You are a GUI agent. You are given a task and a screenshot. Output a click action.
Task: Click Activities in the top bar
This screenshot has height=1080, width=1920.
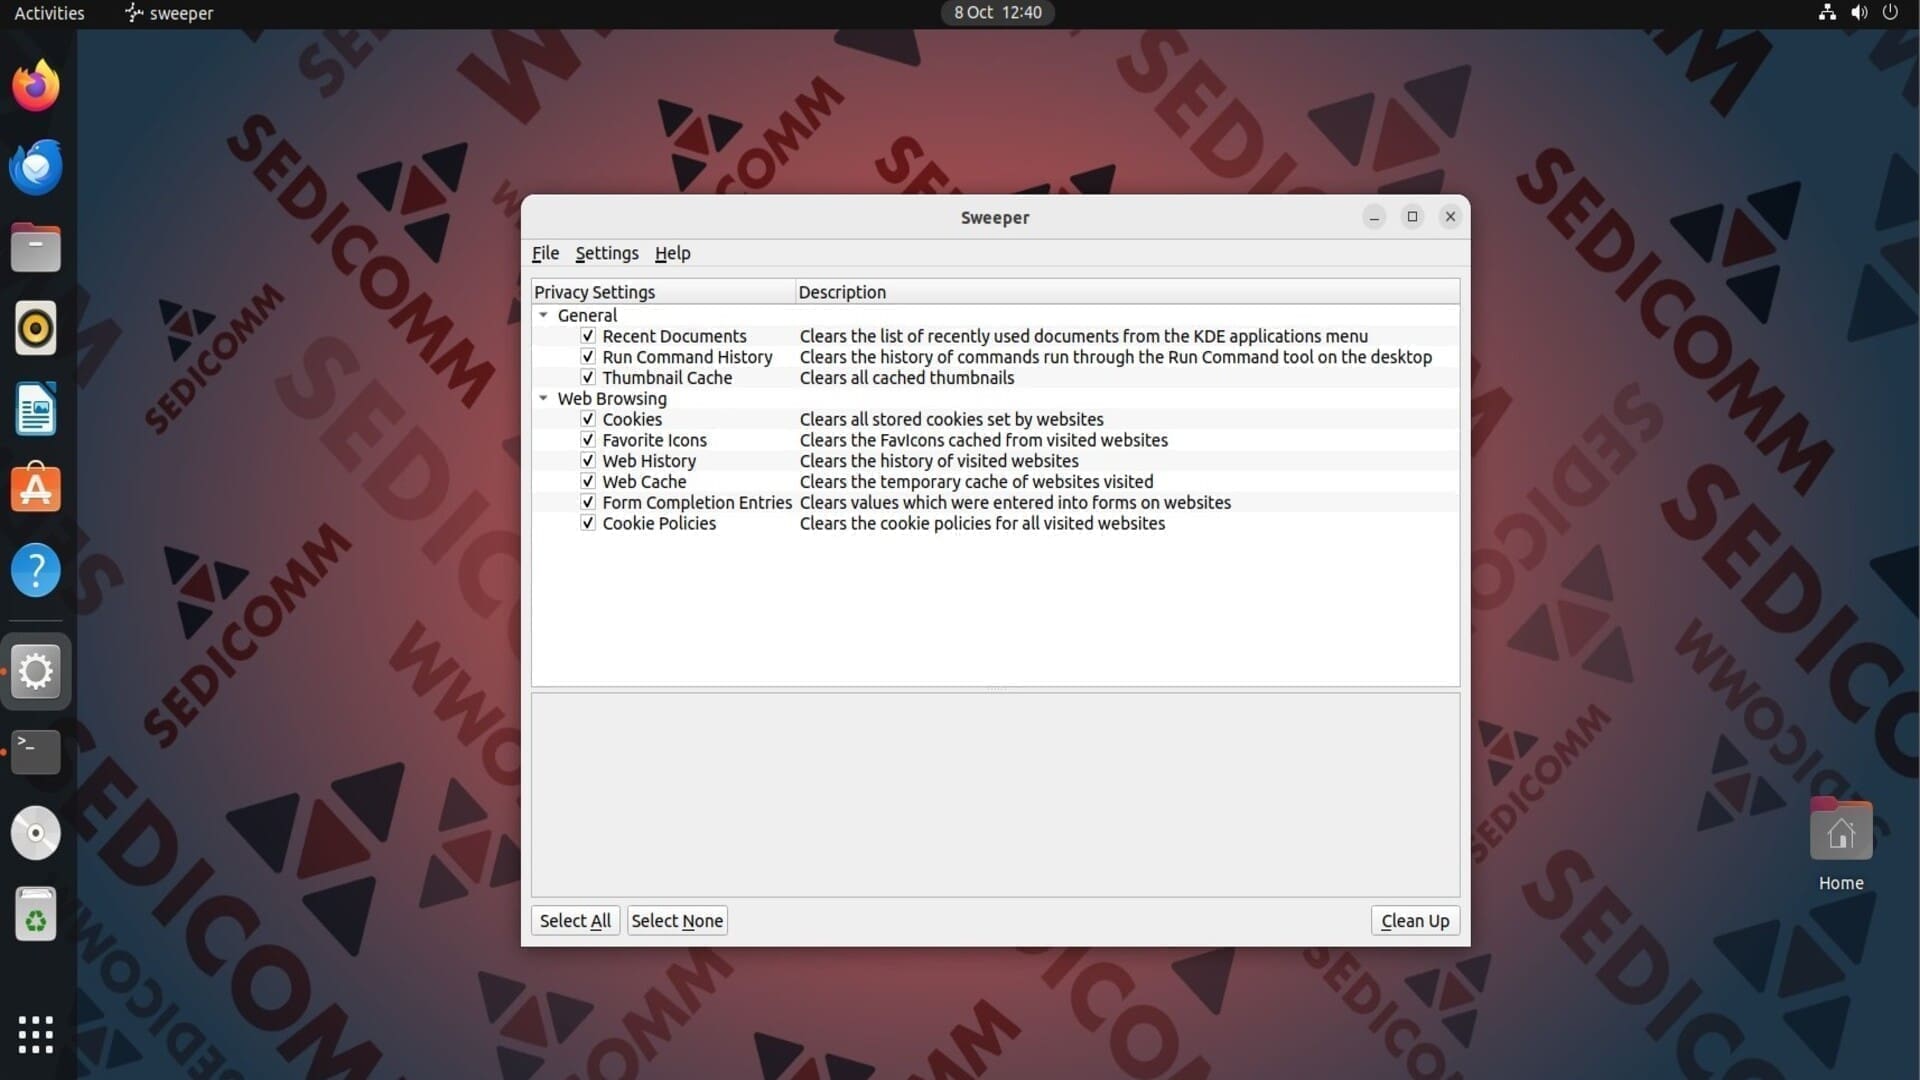point(49,13)
